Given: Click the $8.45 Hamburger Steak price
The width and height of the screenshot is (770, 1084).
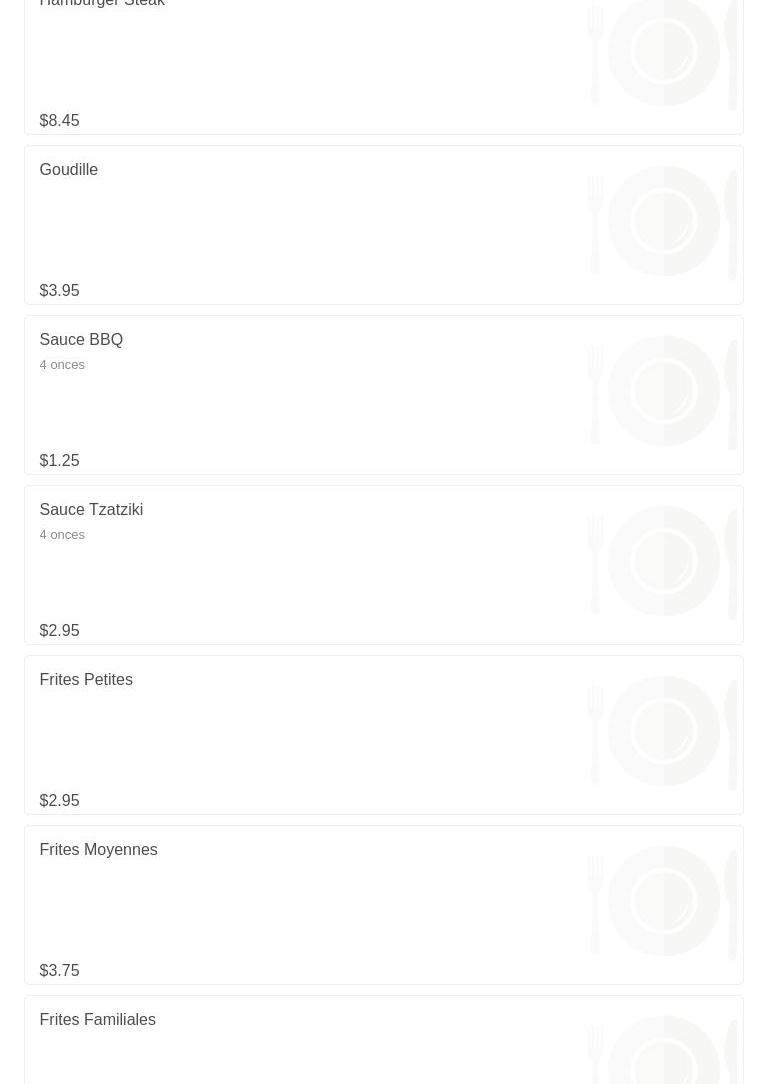Looking at the screenshot, I should [x=59, y=121].
